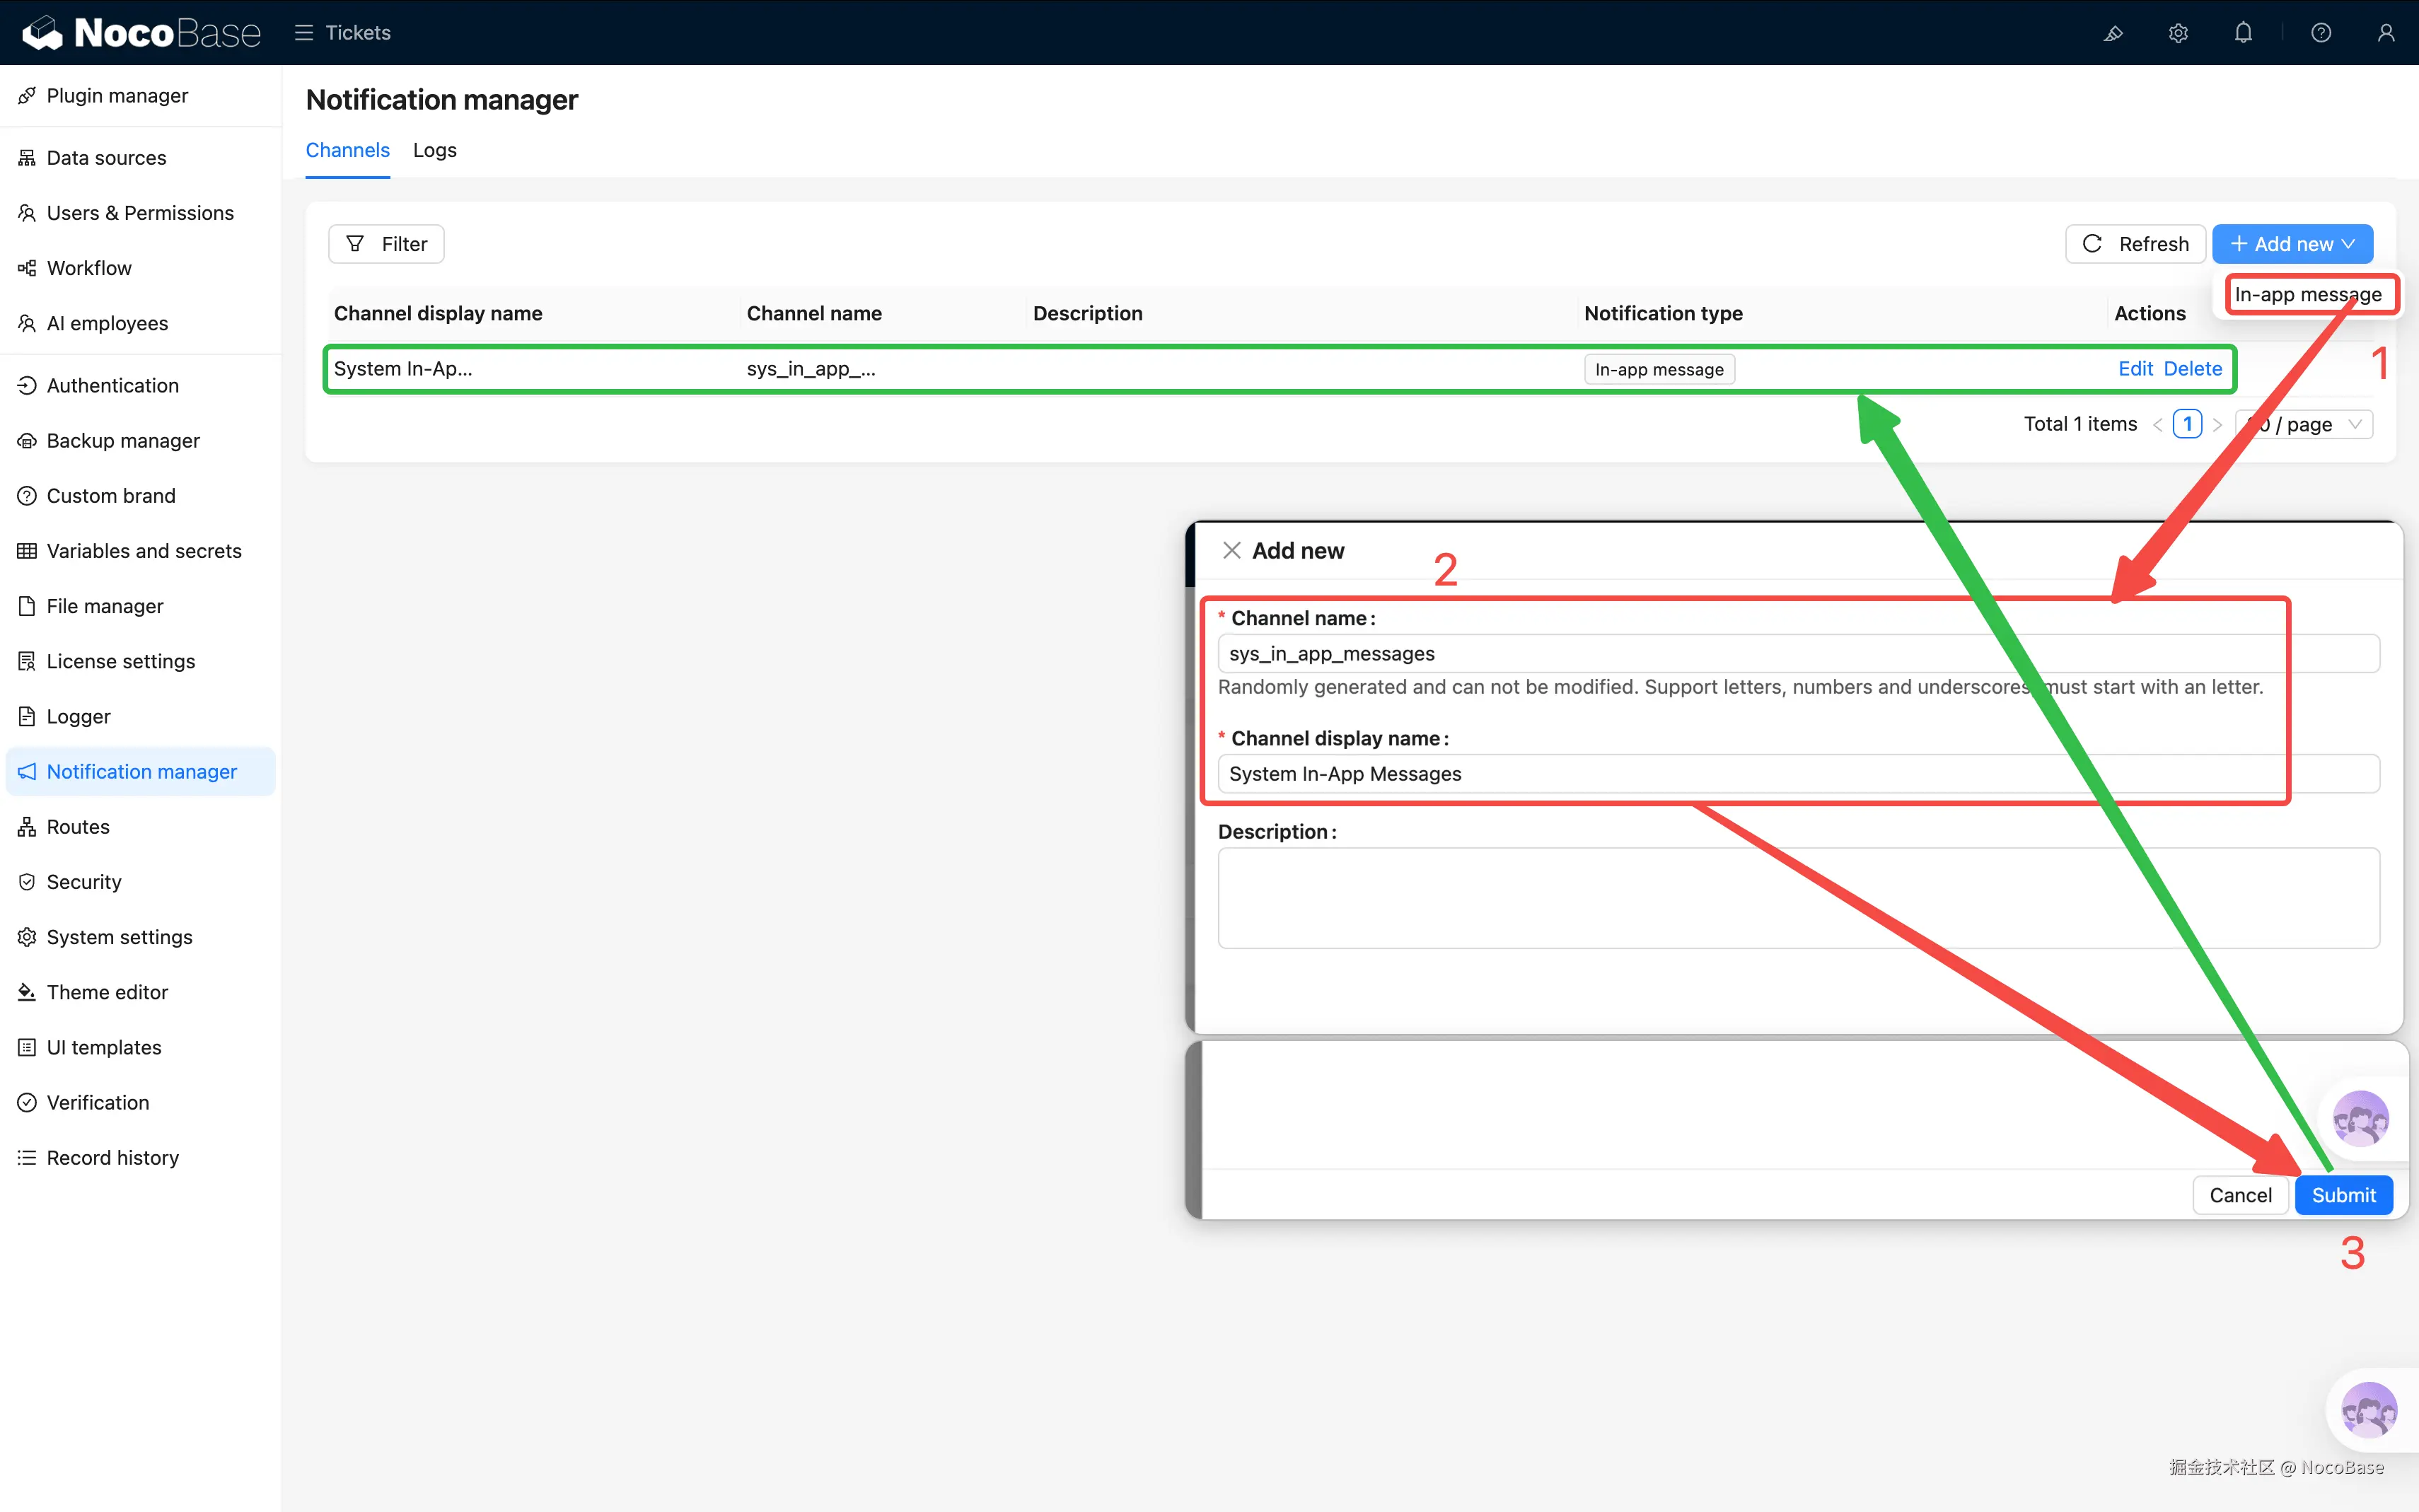This screenshot has width=2419, height=1512.
Task: Open the settings gear in top bar
Action: (x=2178, y=33)
